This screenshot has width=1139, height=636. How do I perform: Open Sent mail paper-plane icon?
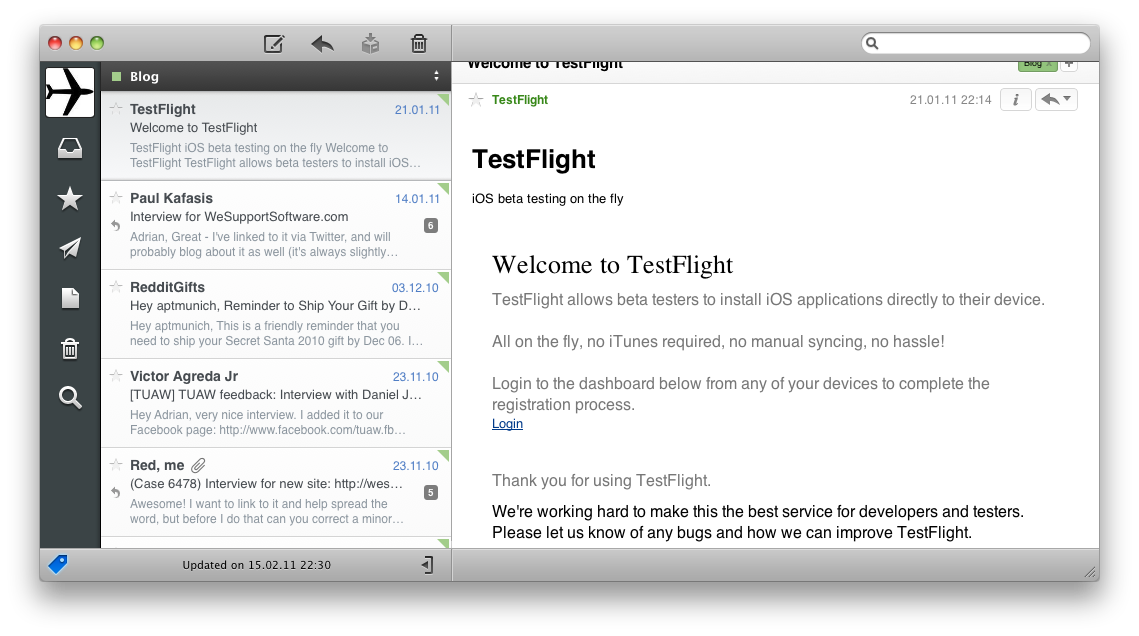(x=70, y=248)
